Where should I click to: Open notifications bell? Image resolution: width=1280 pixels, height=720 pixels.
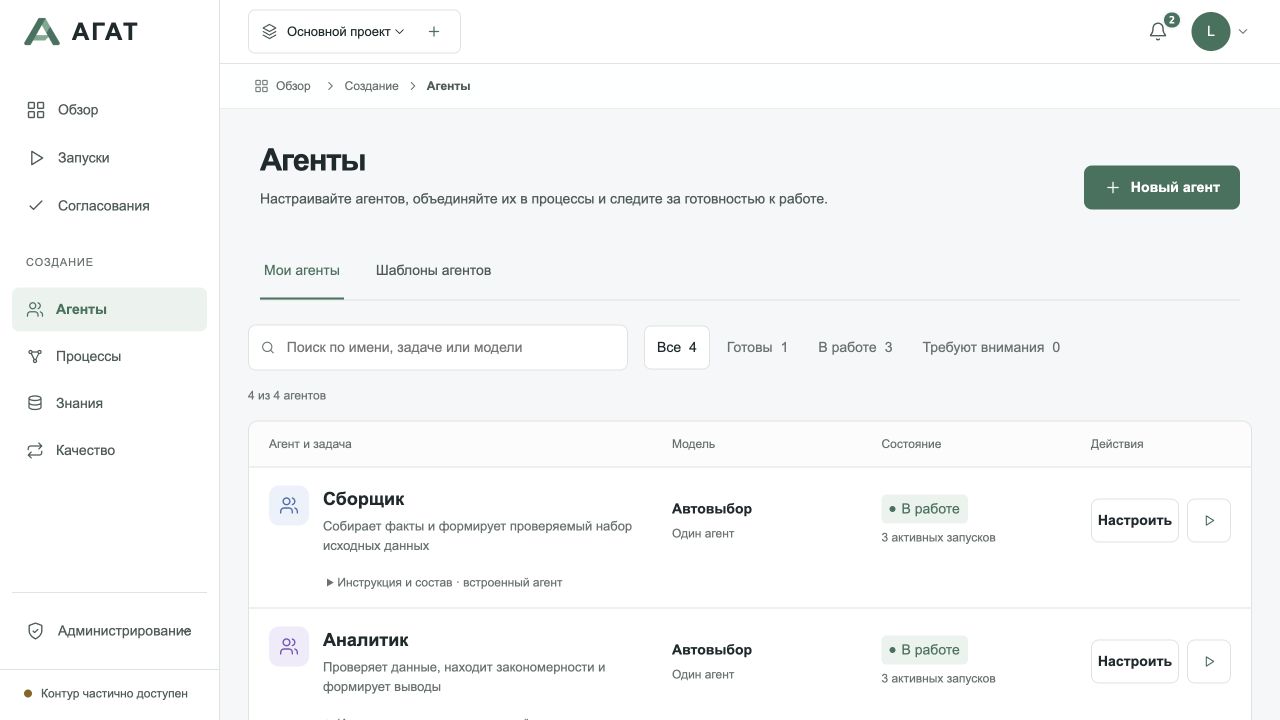point(1158,31)
